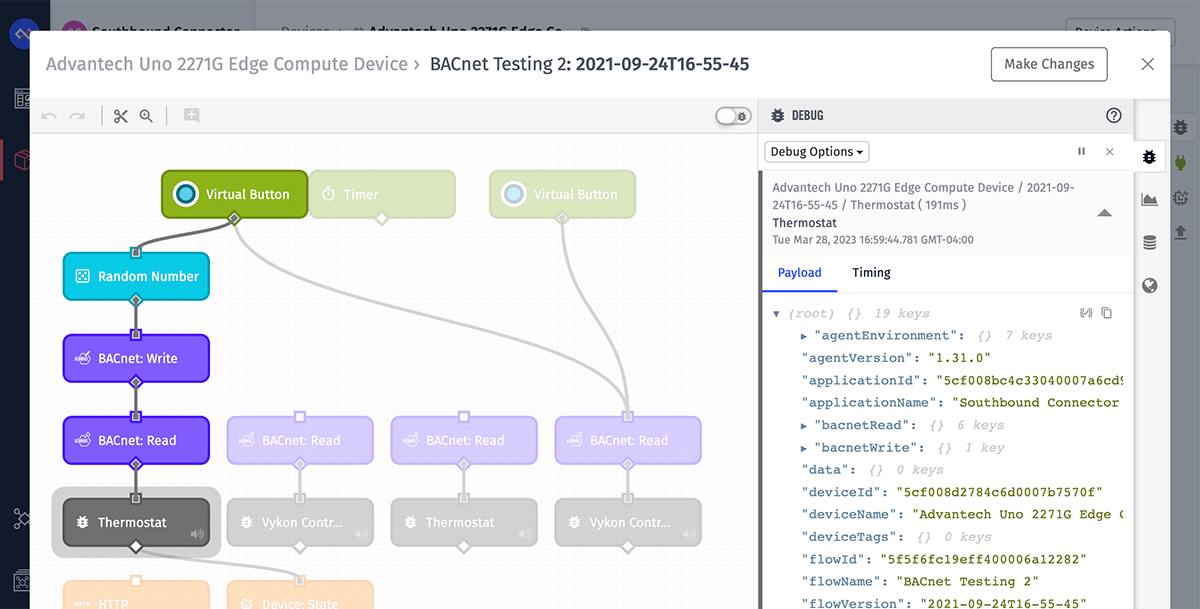Select the faded Thermostat debug node
The image size is (1200, 609).
click(464, 523)
